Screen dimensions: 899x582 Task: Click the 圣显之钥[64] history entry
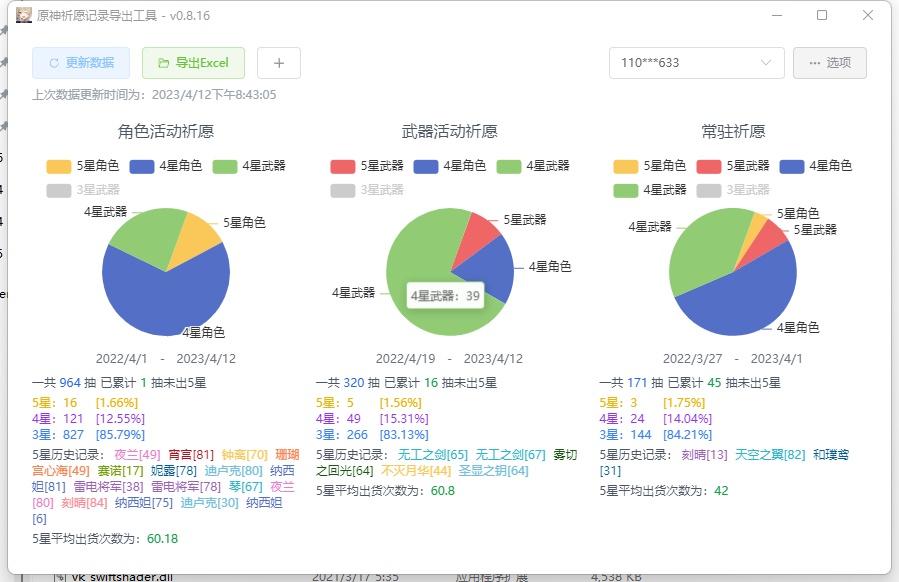click(493, 471)
